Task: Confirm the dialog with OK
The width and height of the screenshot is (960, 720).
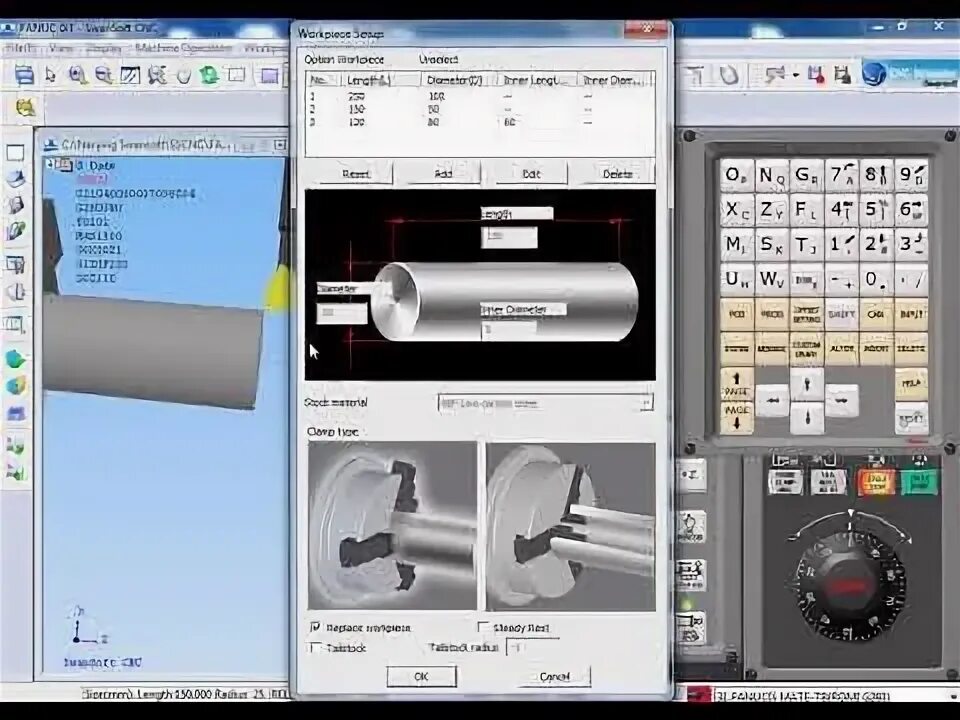Action: [421, 676]
